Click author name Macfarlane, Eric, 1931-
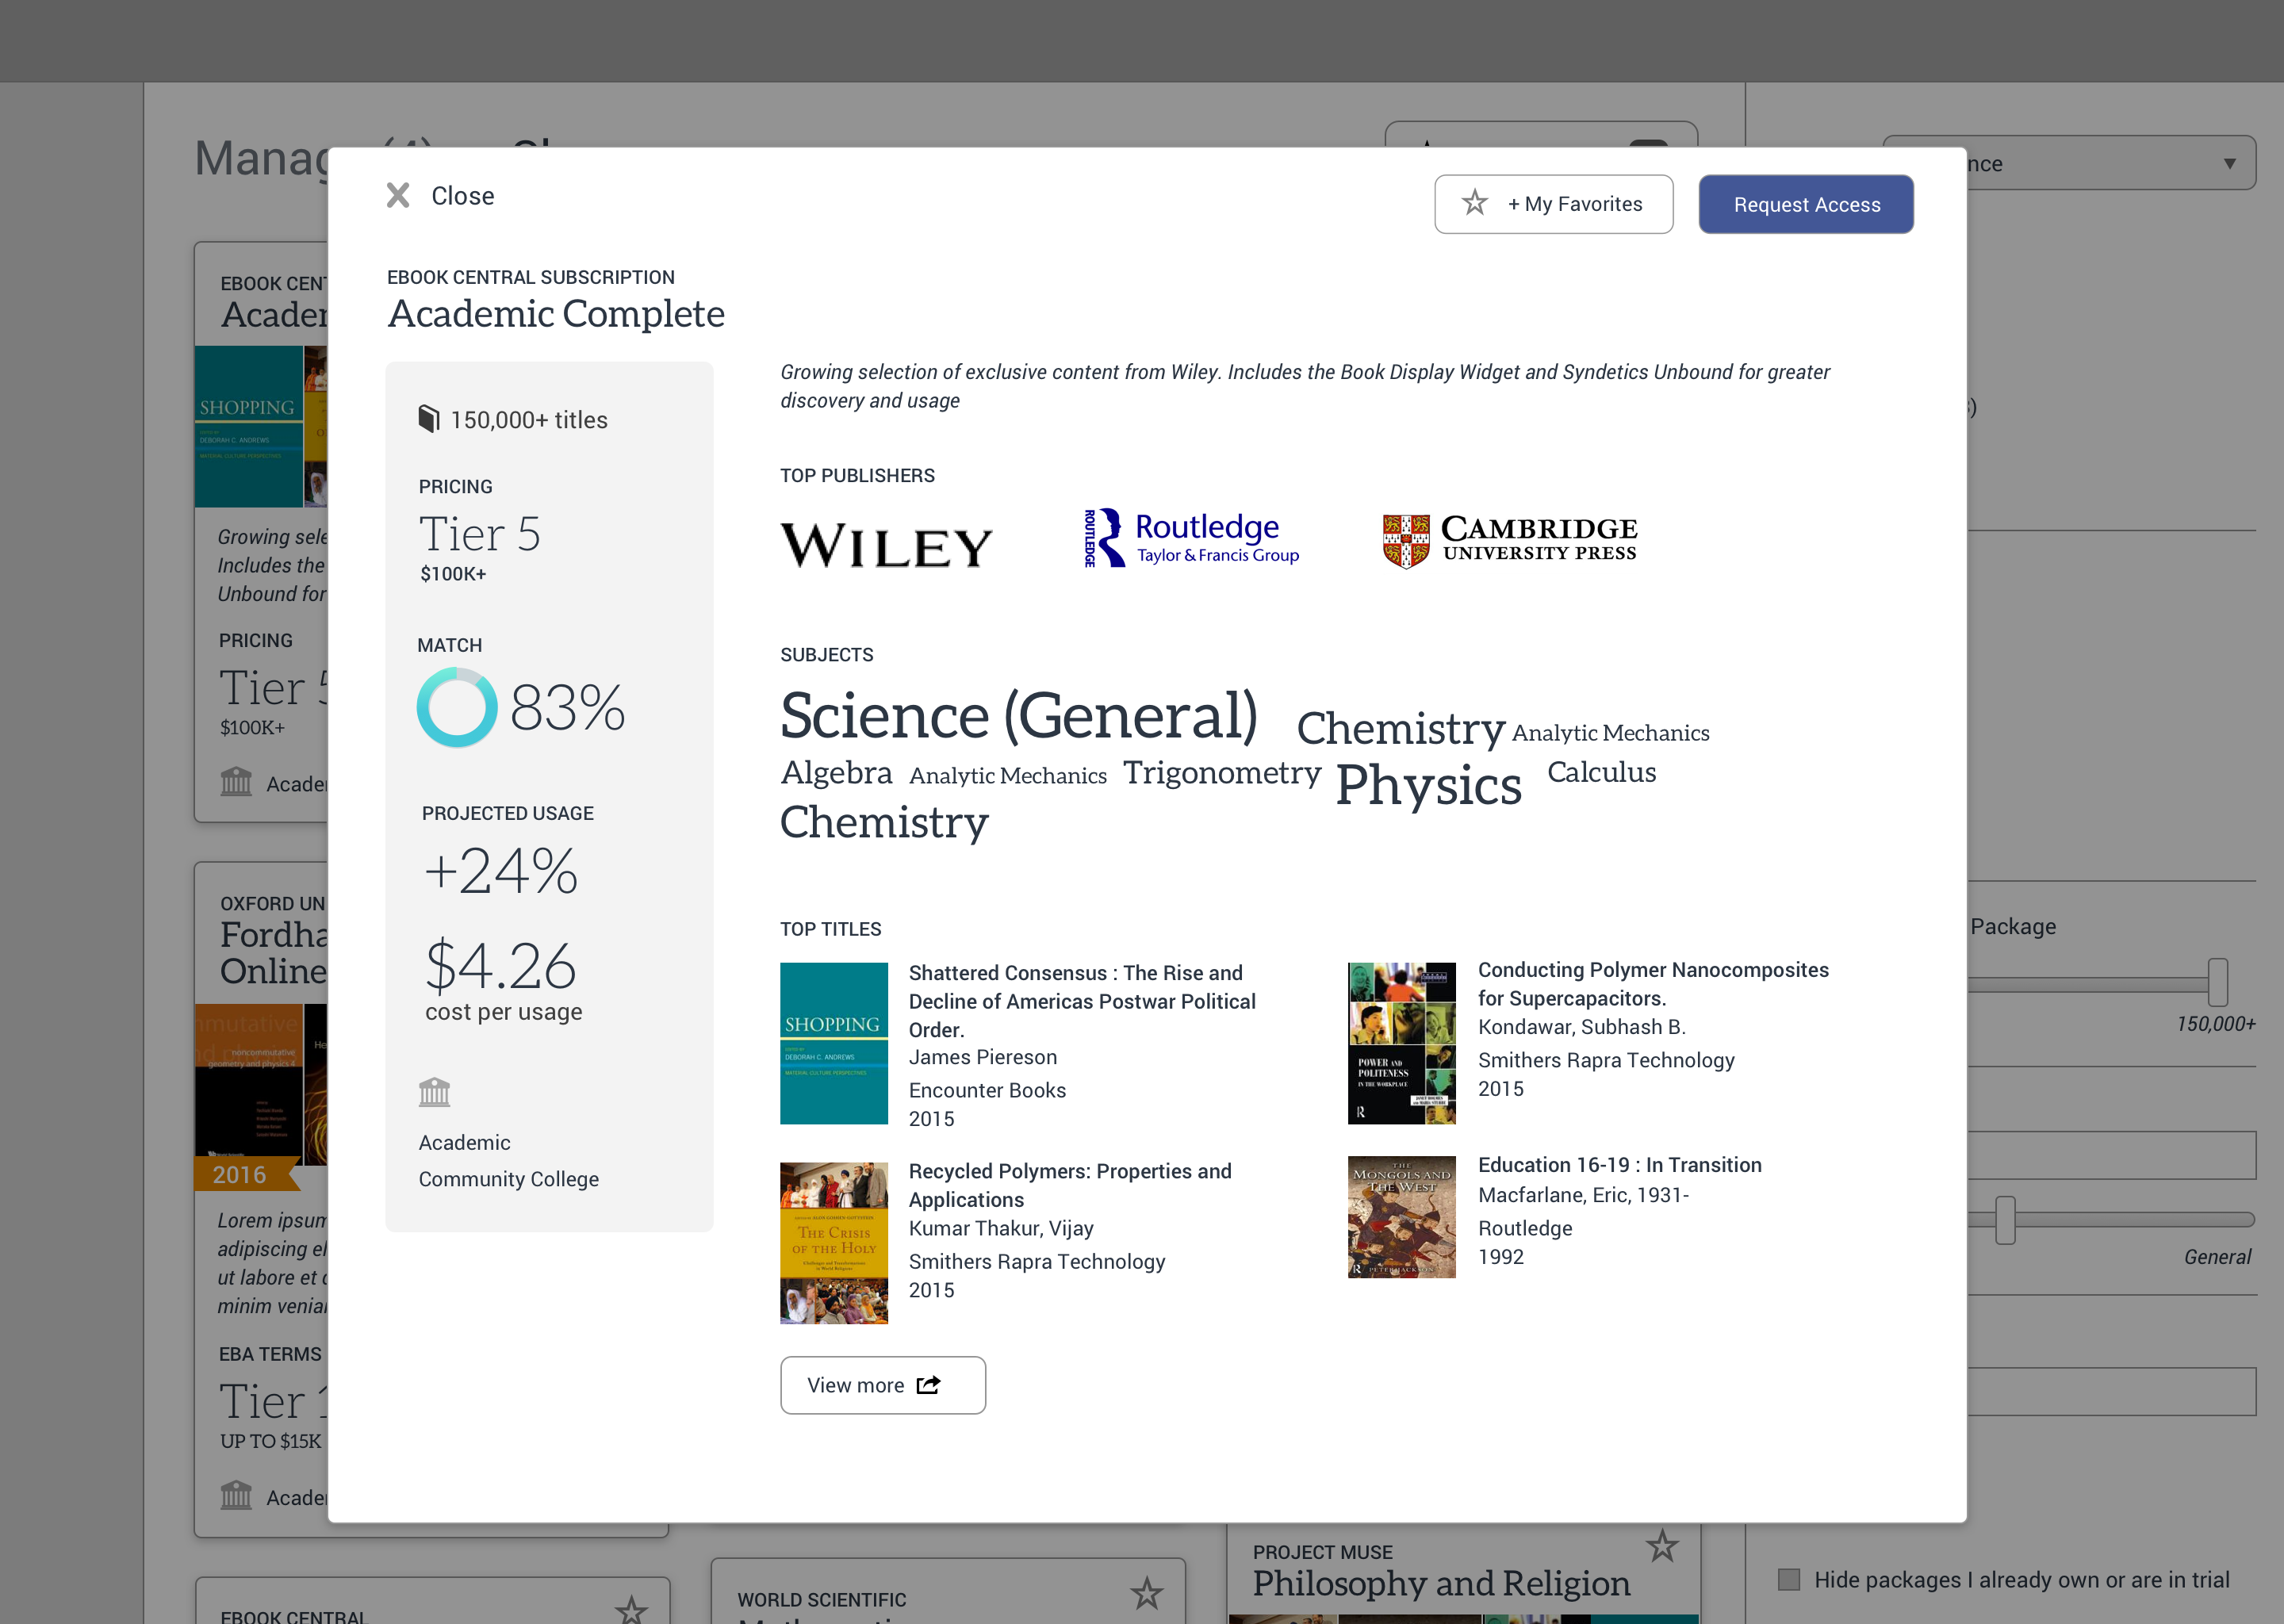2284x1624 pixels. click(x=1583, y=1195)
